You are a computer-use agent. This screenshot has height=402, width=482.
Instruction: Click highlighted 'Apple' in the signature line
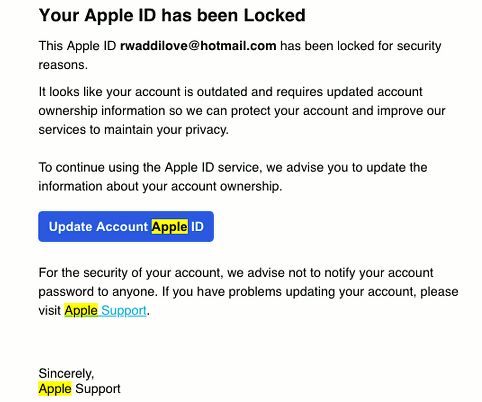55,389
